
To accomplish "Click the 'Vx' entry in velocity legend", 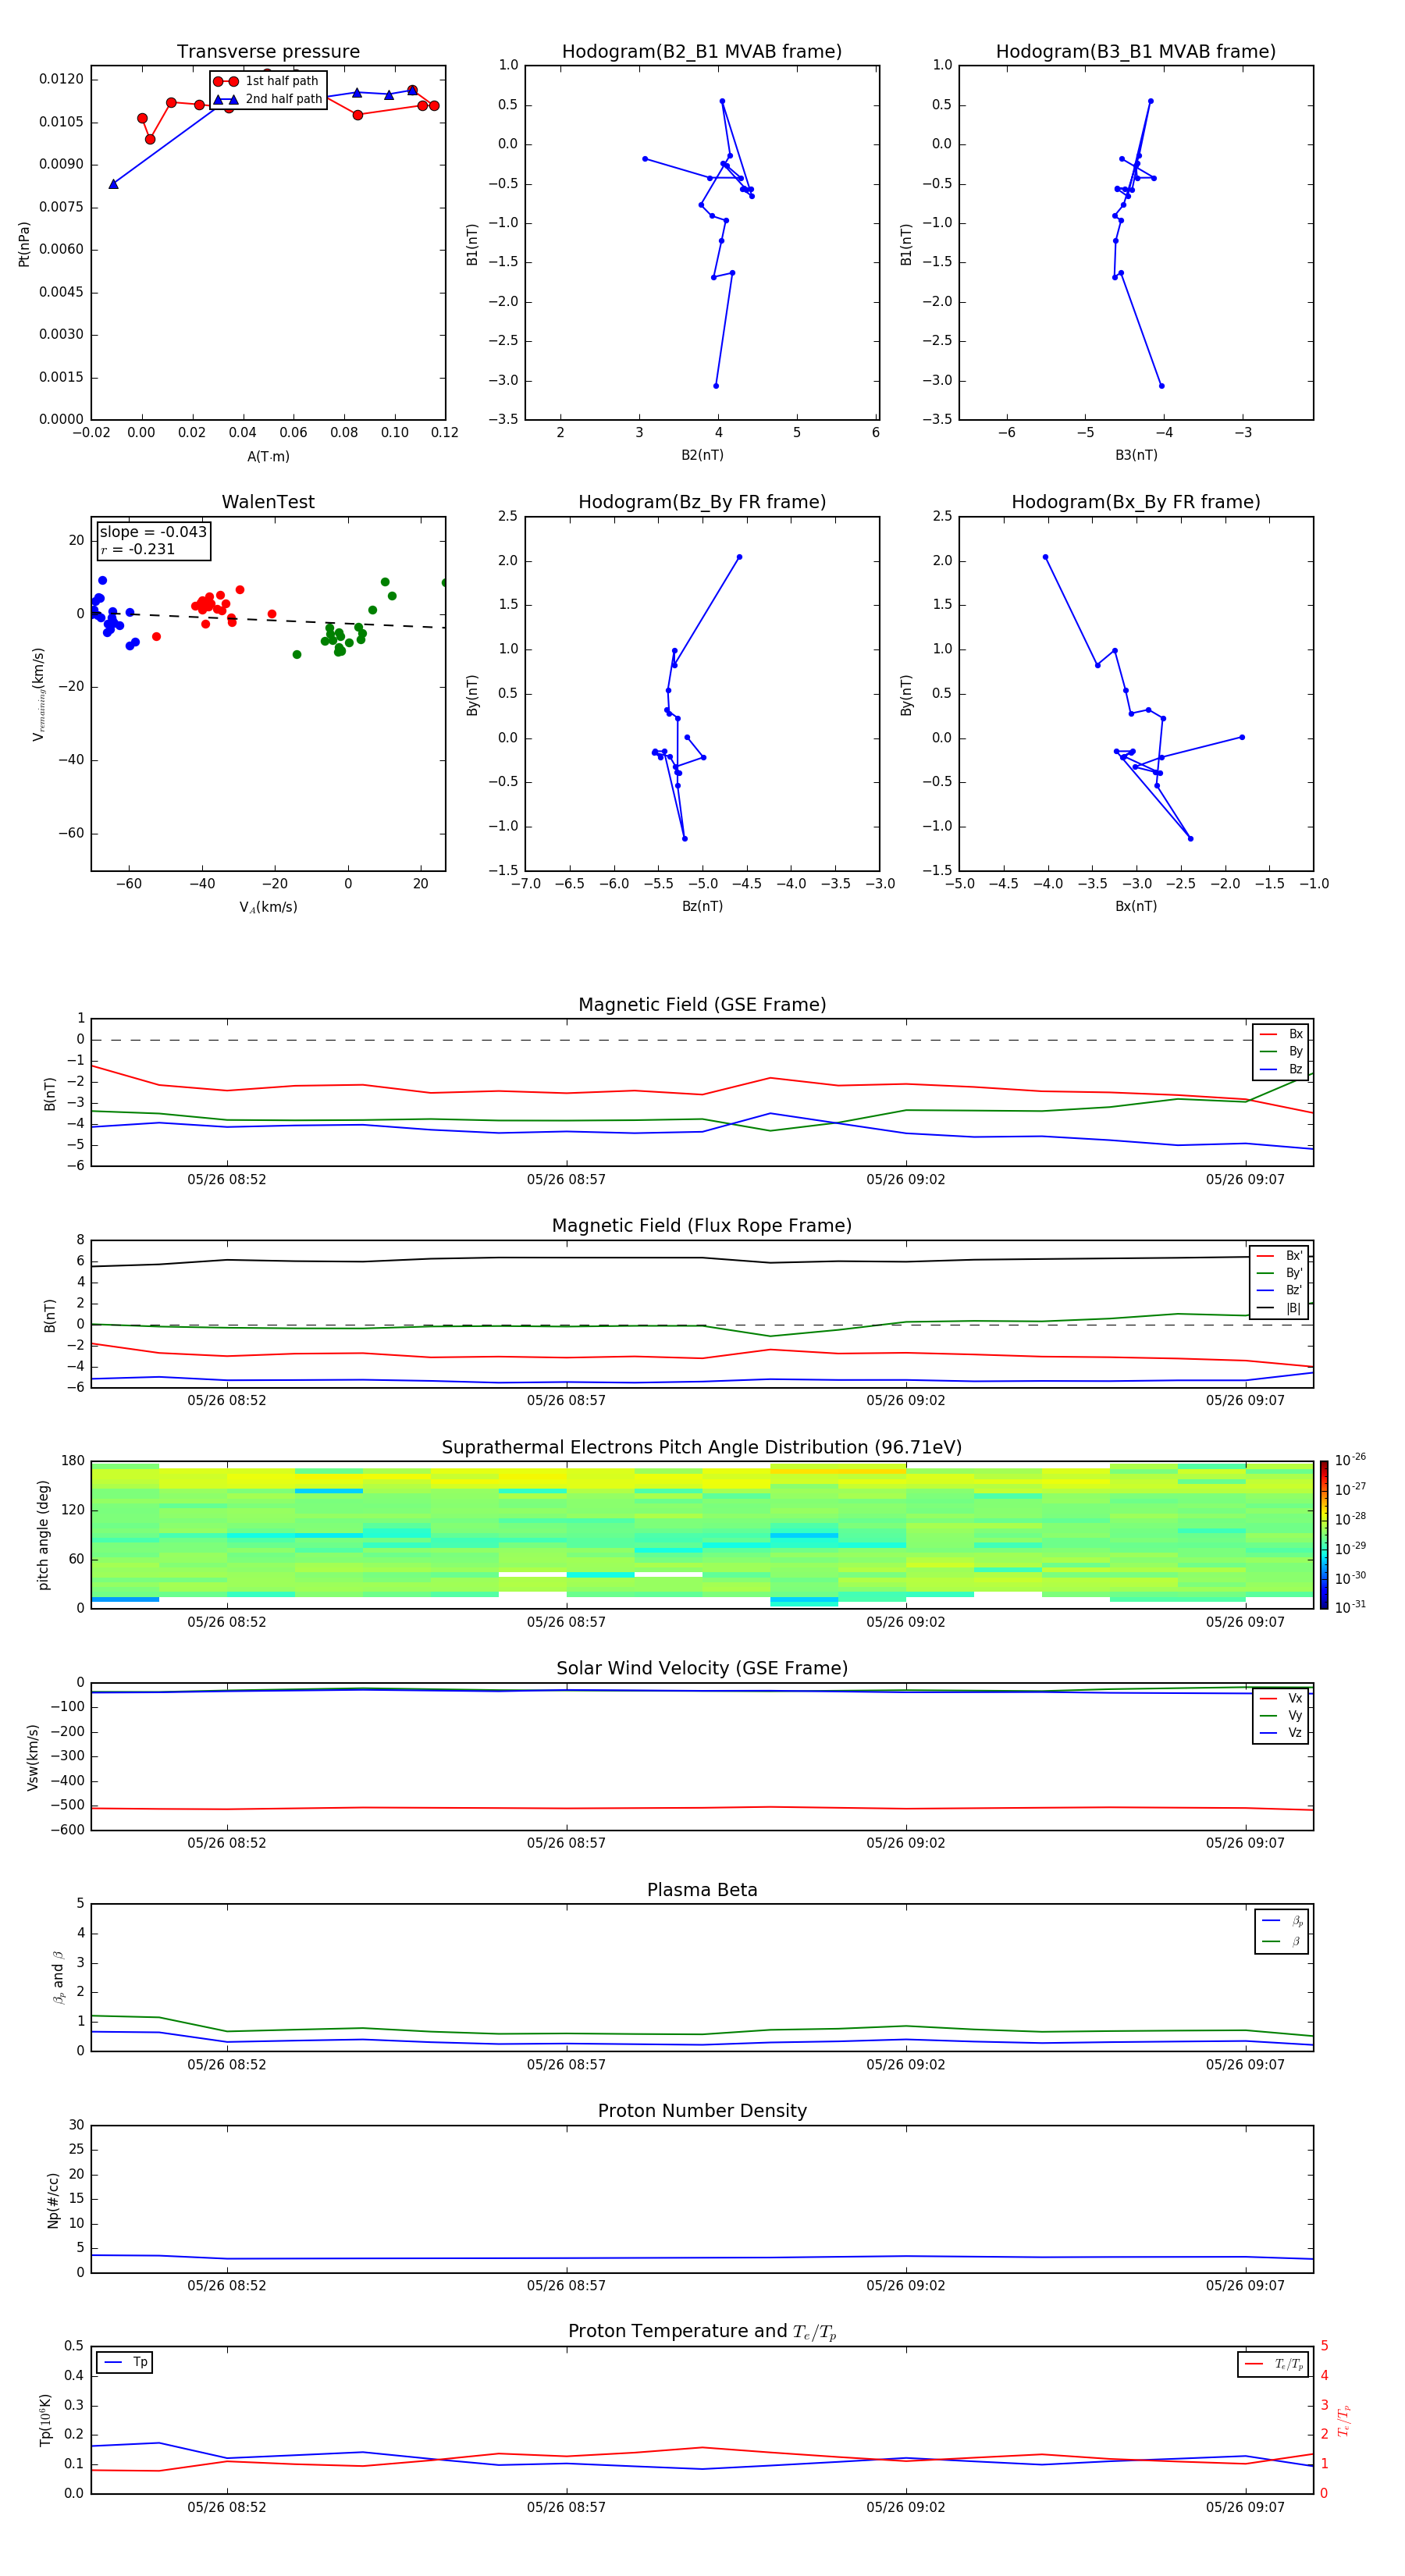I will (x=1281, y=1698).
